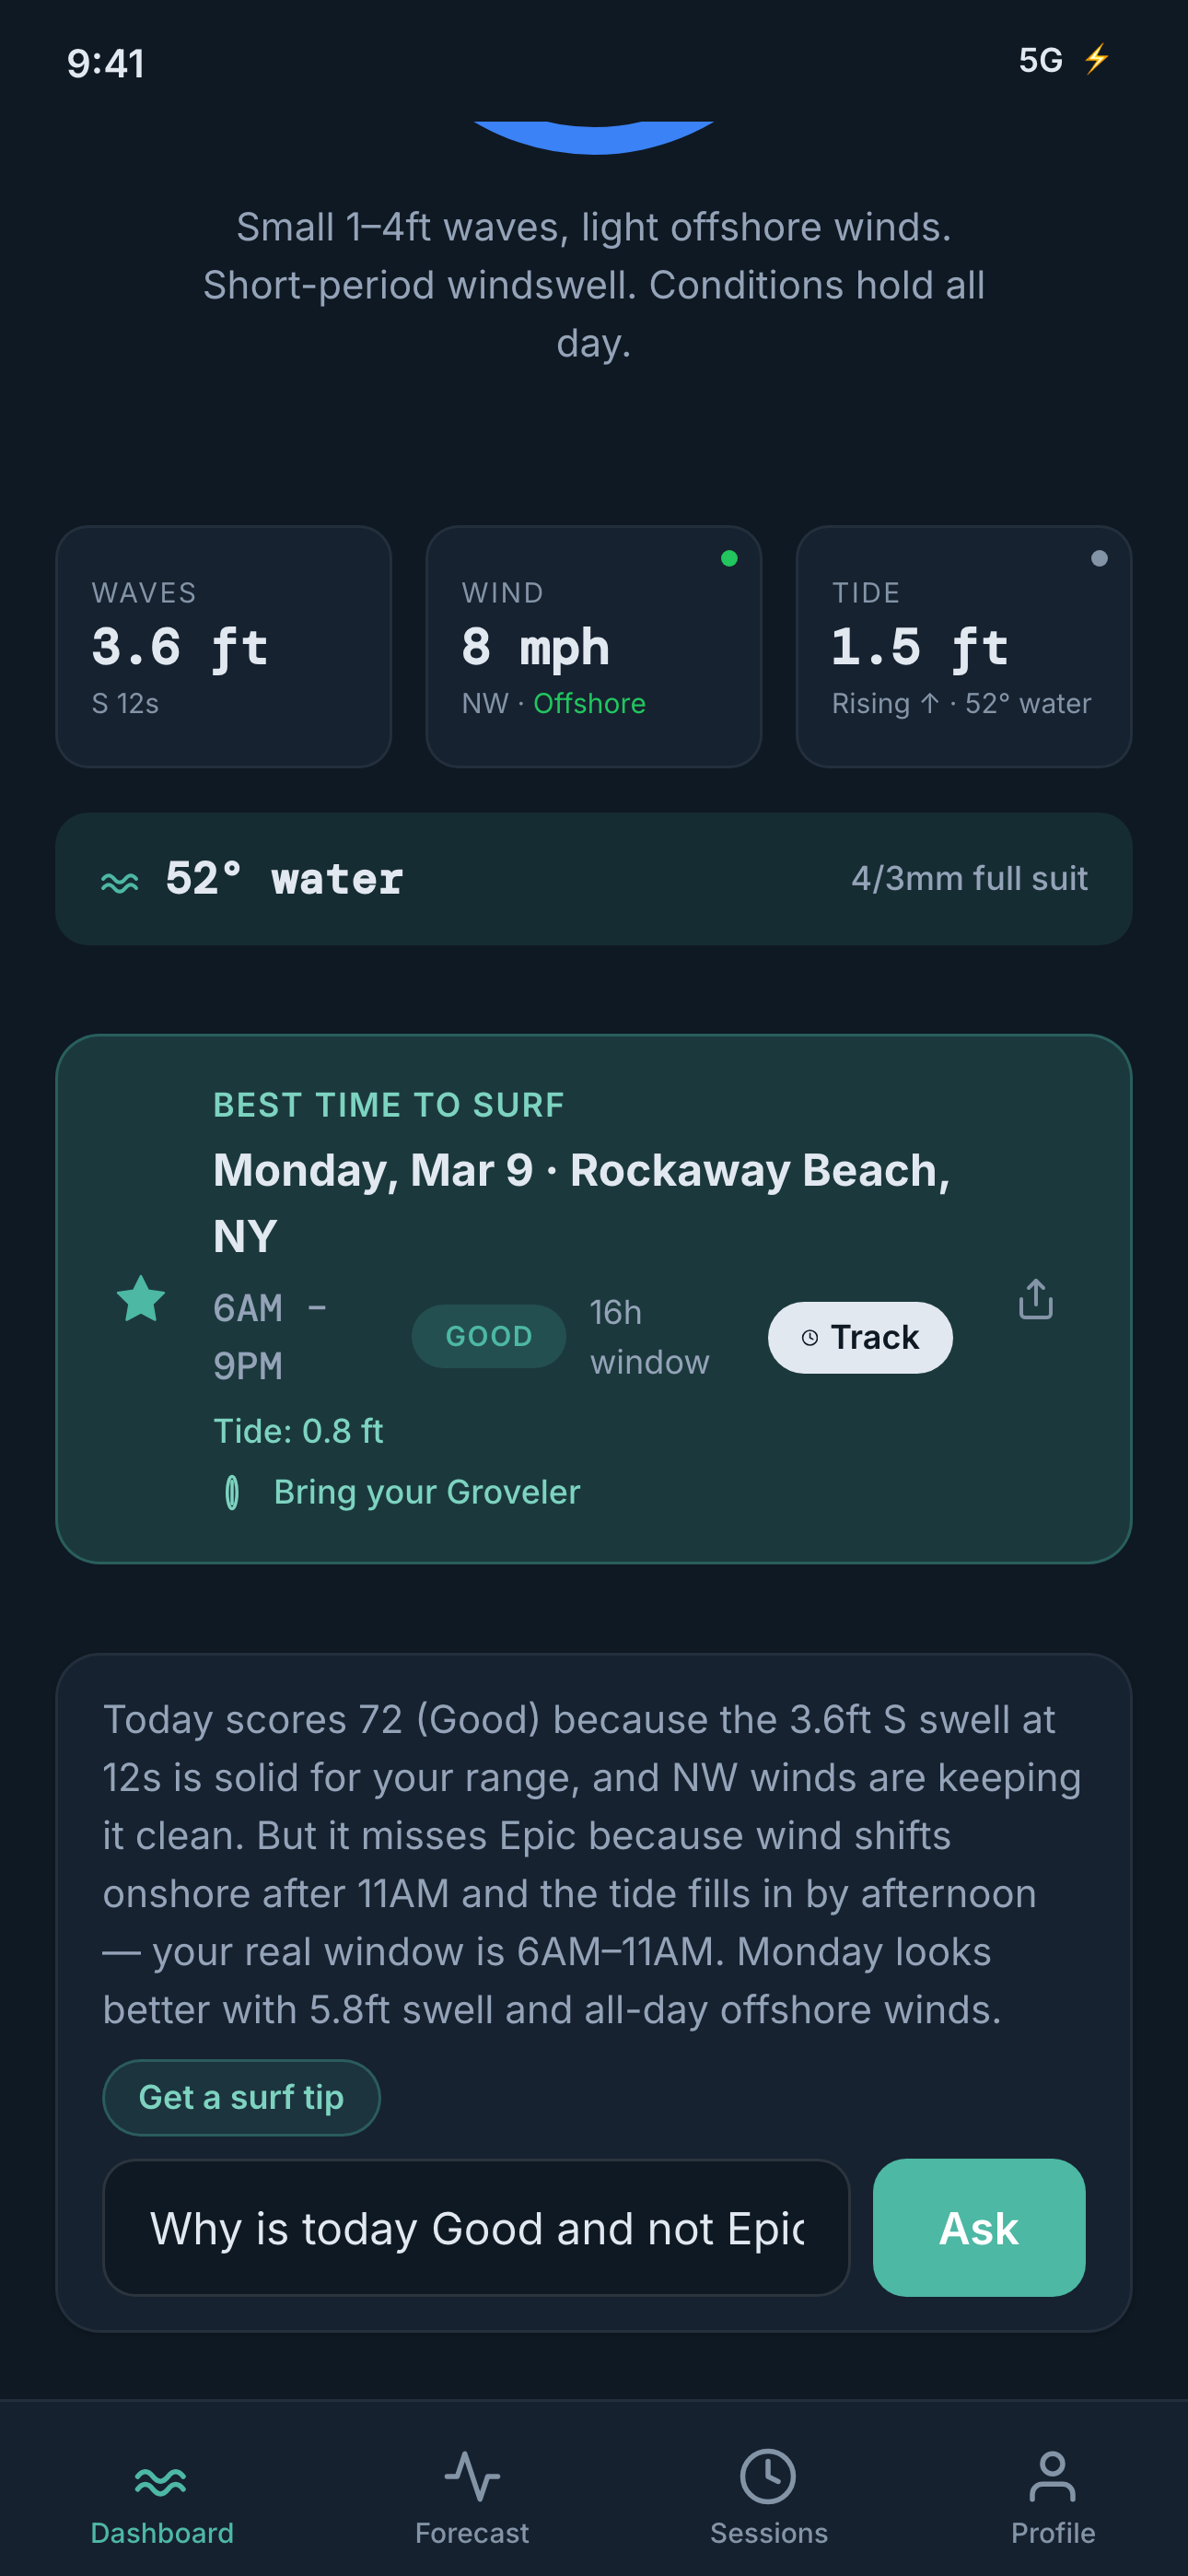Open the Waves 3.6 ft card

[x=223, y=647]
